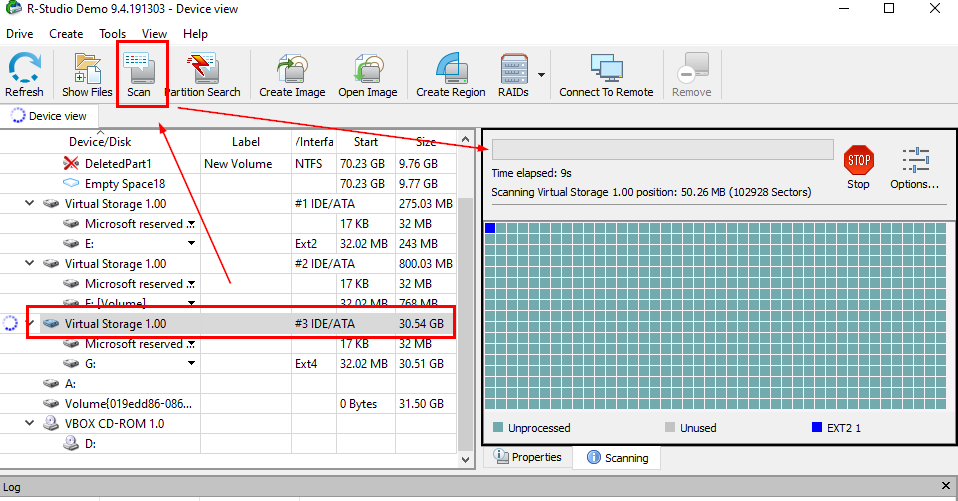
Task: Open the dropdown next to the E: partition
Action: [x=191, y=243]
